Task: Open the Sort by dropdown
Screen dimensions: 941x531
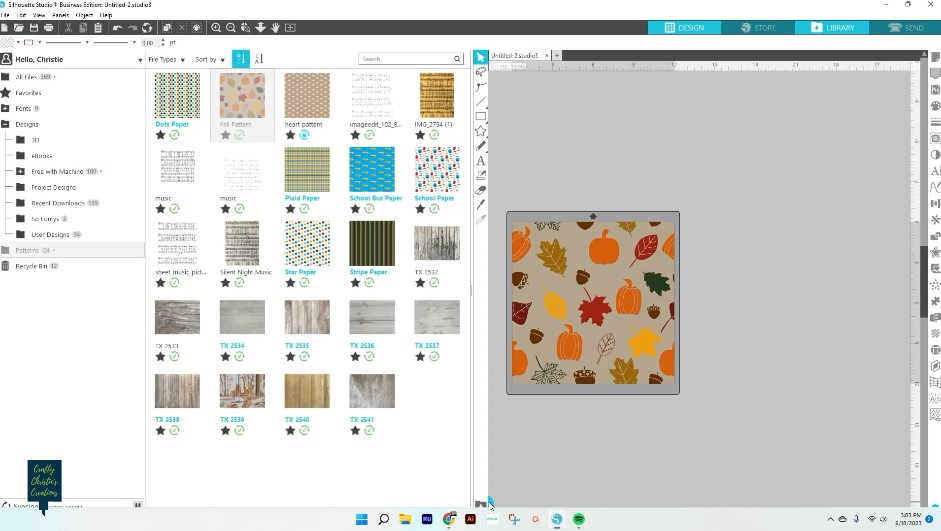Action: pos(210,59)
